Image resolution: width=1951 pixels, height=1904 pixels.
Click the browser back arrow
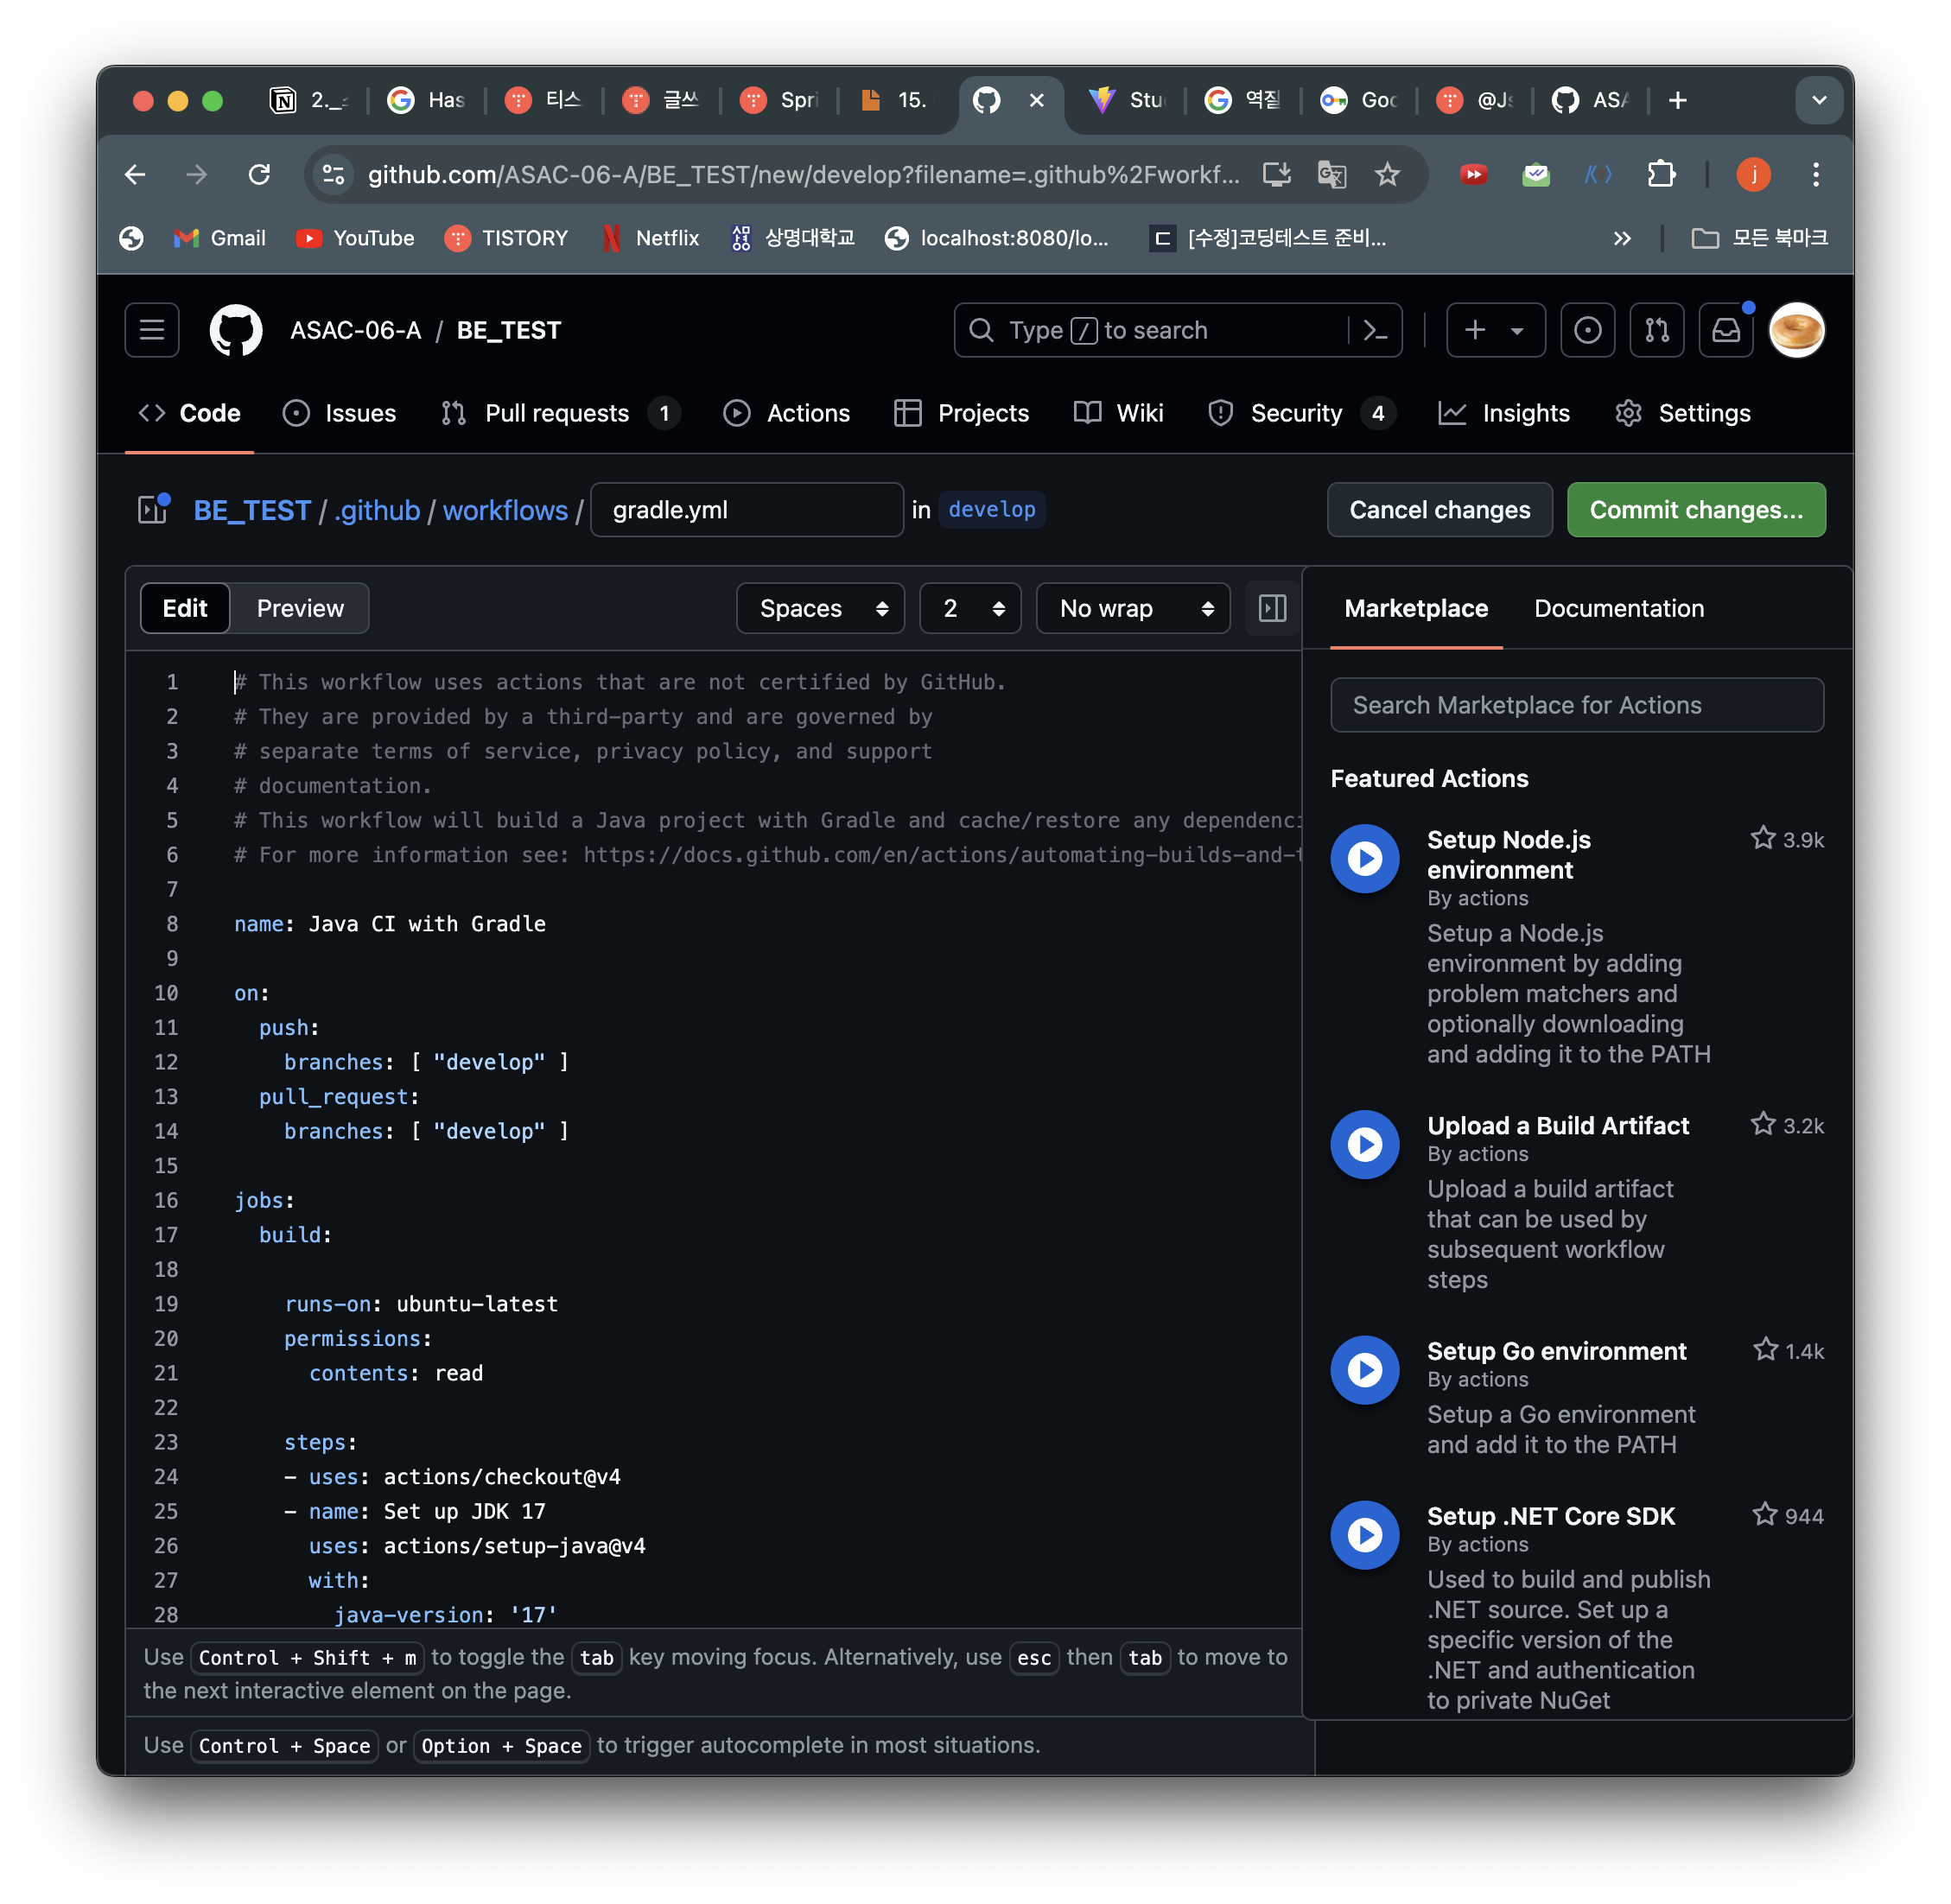[135, 175]
